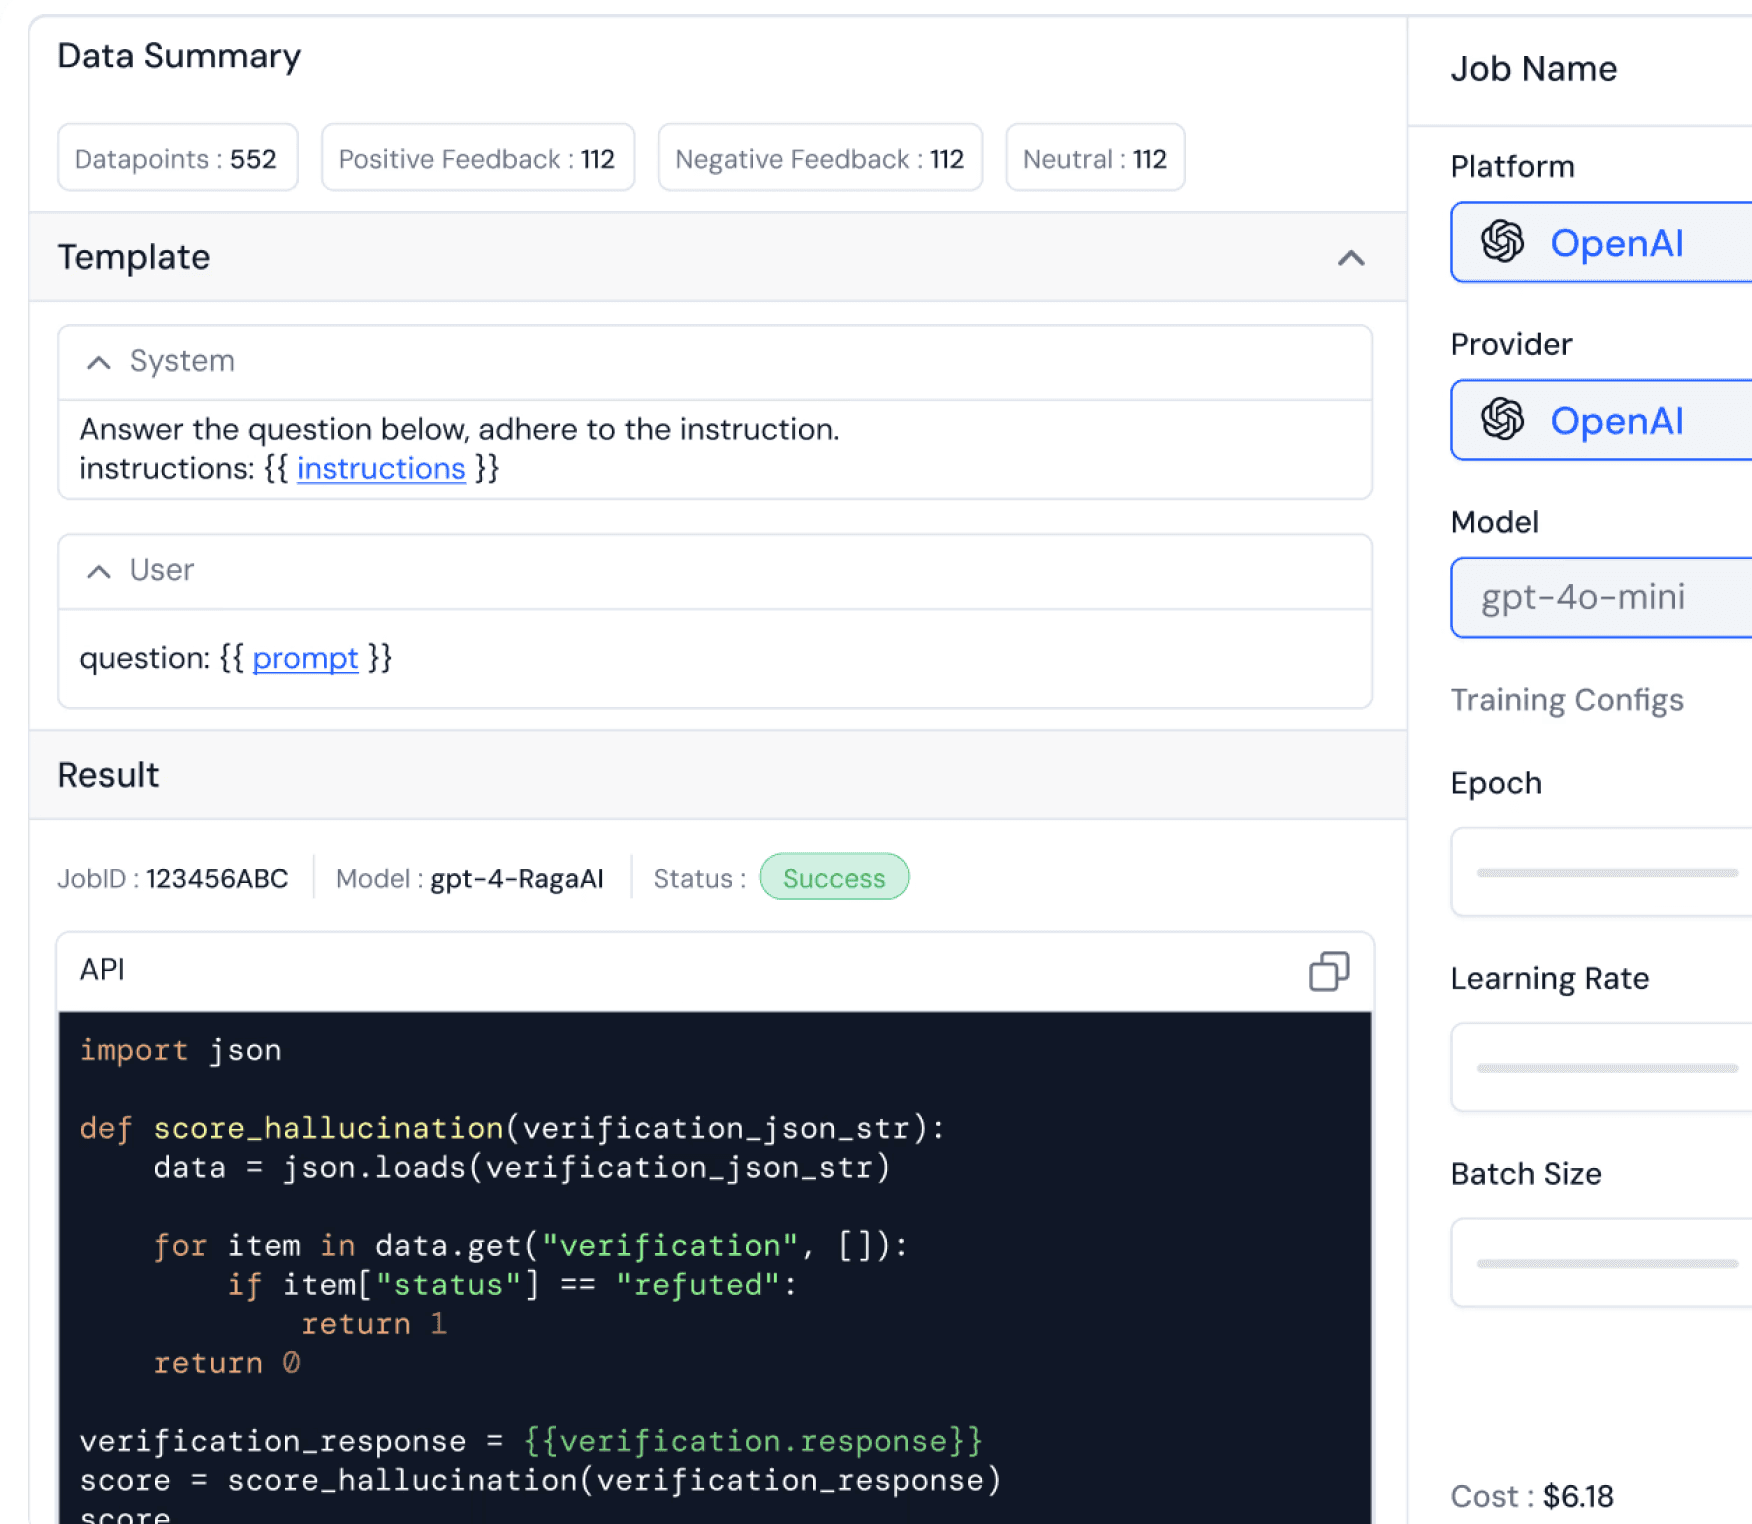The image size is (1752, 1524).
Task: Click the Model gpt-4-RagaAI text
Action: (x=470, y=878)
